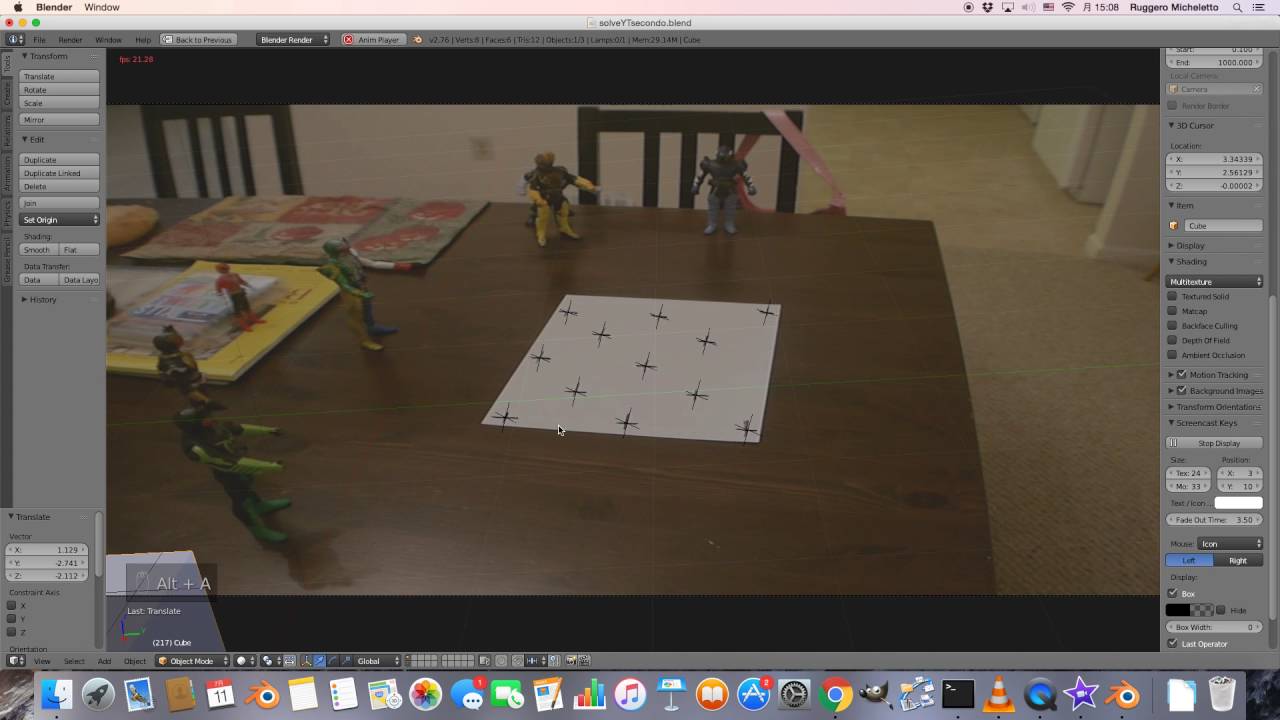Screen dimensions: 1280x720
Task: Open the Object Mode dropdown
Action: (x=192, y=661)
